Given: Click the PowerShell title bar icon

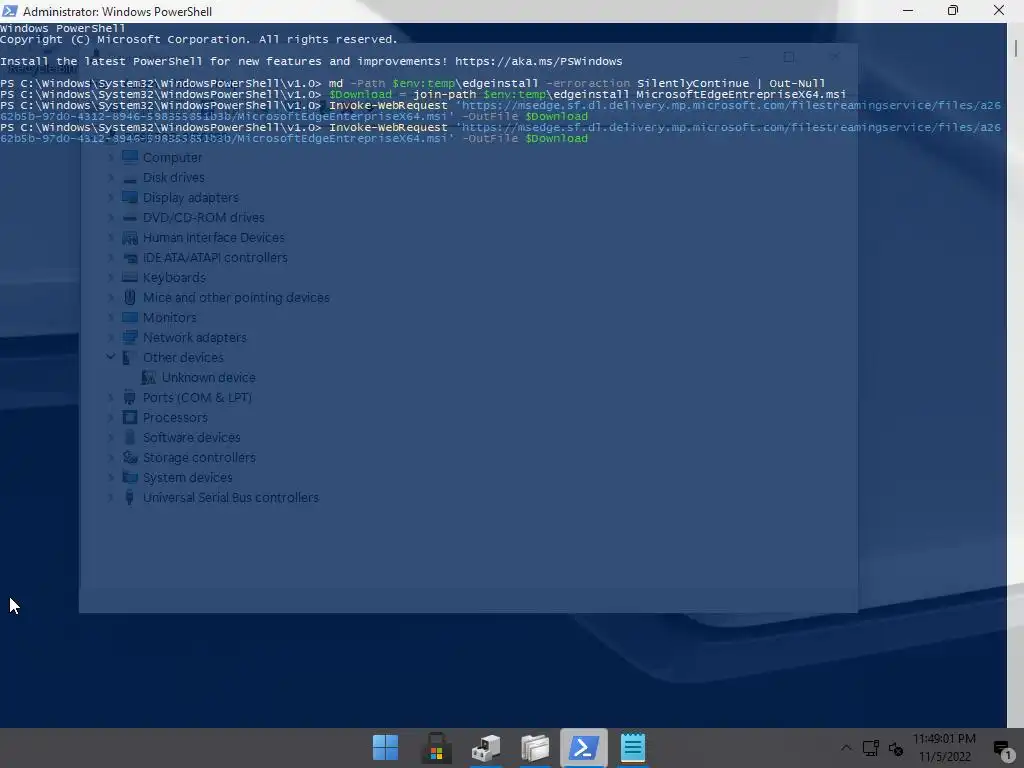Looking at the screenshot, I should tap(10, 11).
